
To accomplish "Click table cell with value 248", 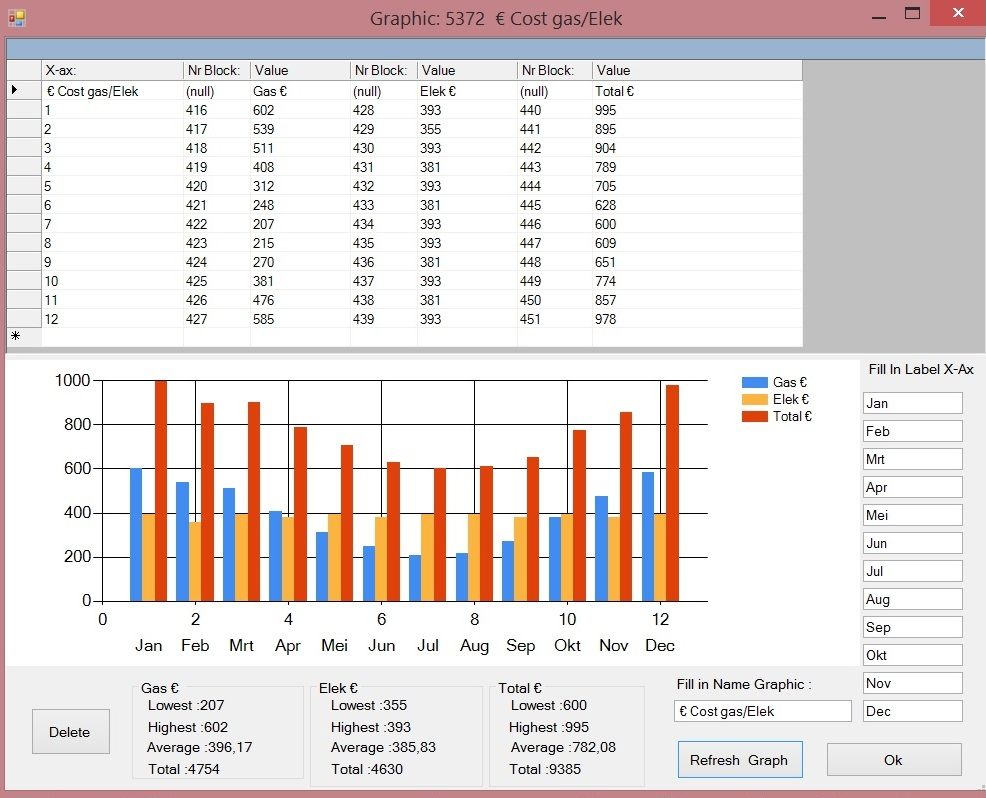I will pyautogui.click(x=301, y=205).
